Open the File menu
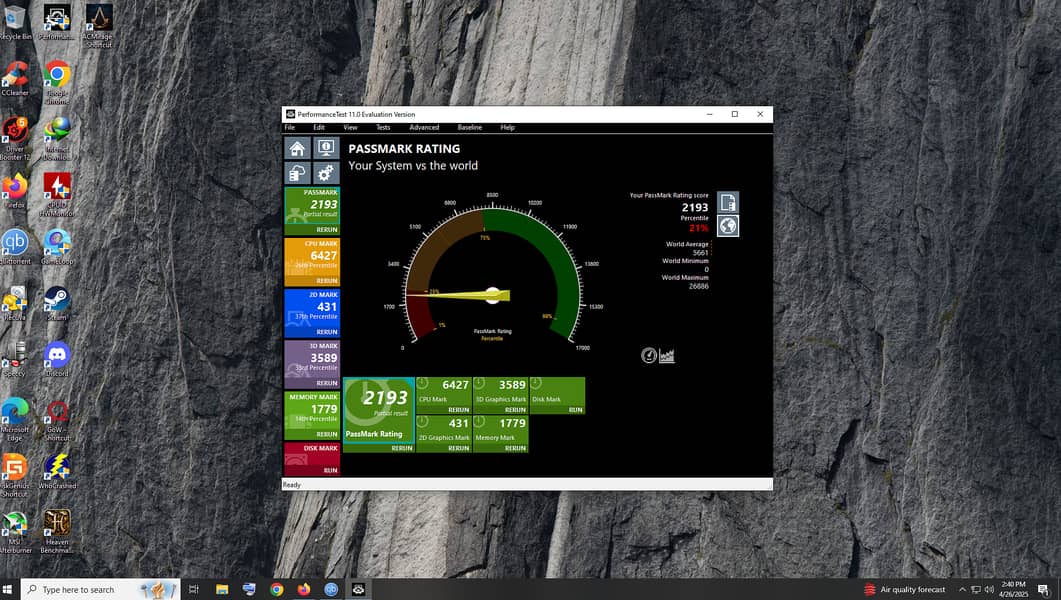 [x=290, y=127]
